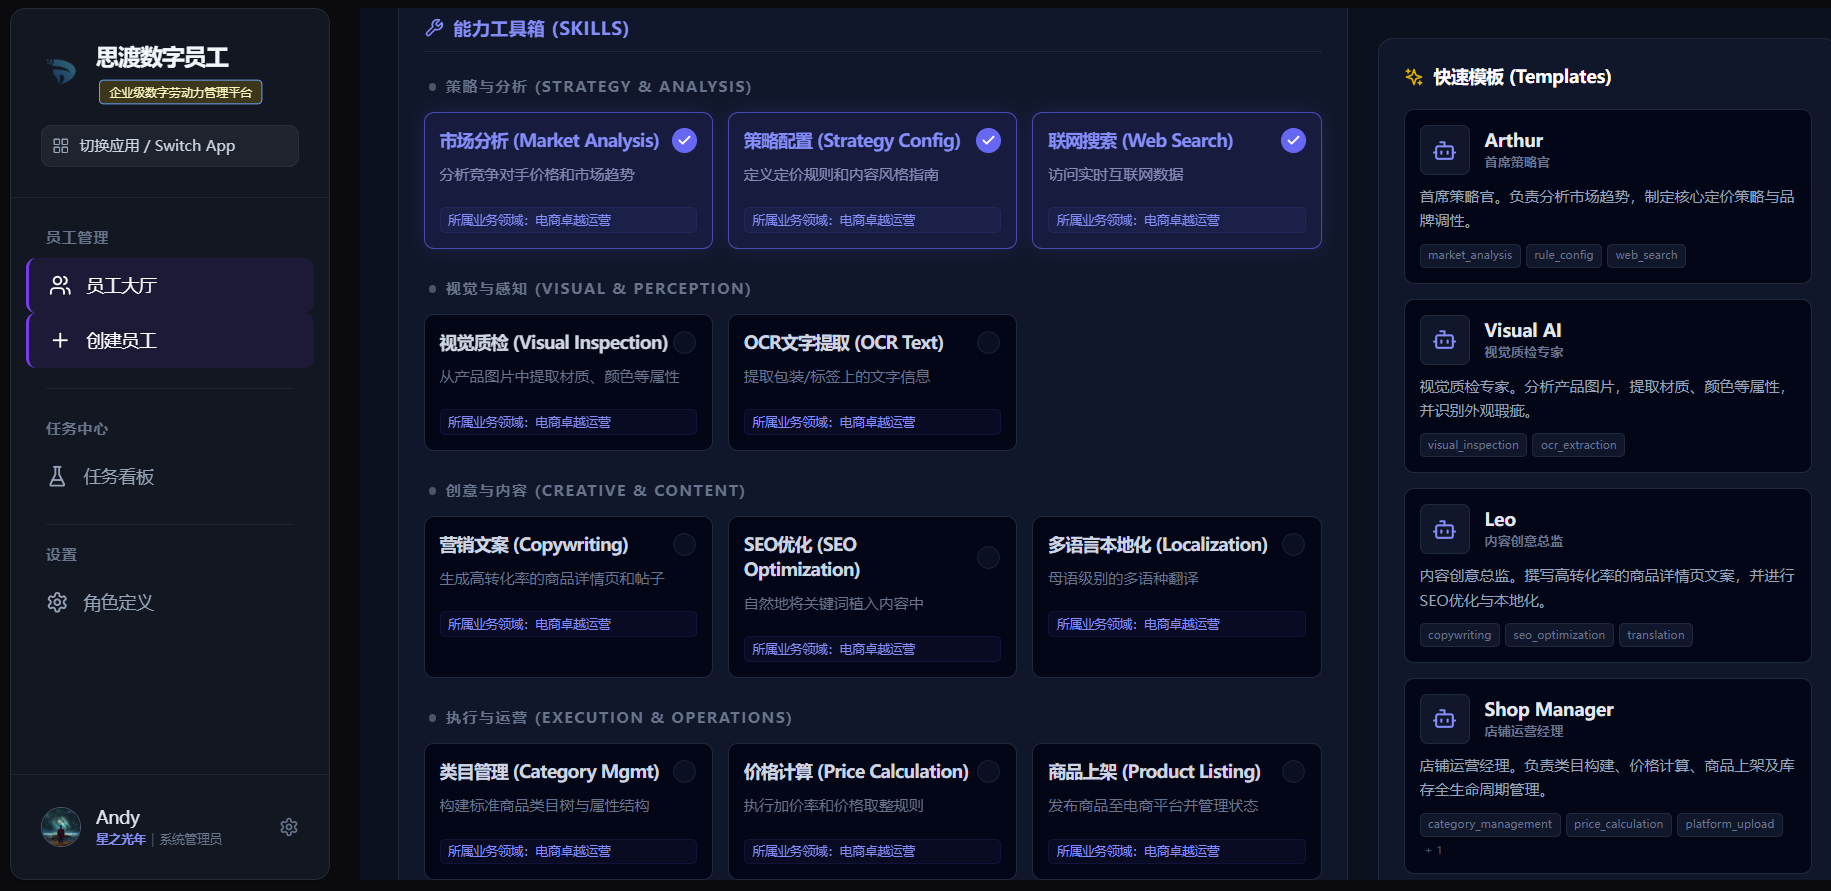Expand the +1 more tags on Shop Manager
Screen dimensions: 1831x891
pyautogui.click(x=1433, y=850)
